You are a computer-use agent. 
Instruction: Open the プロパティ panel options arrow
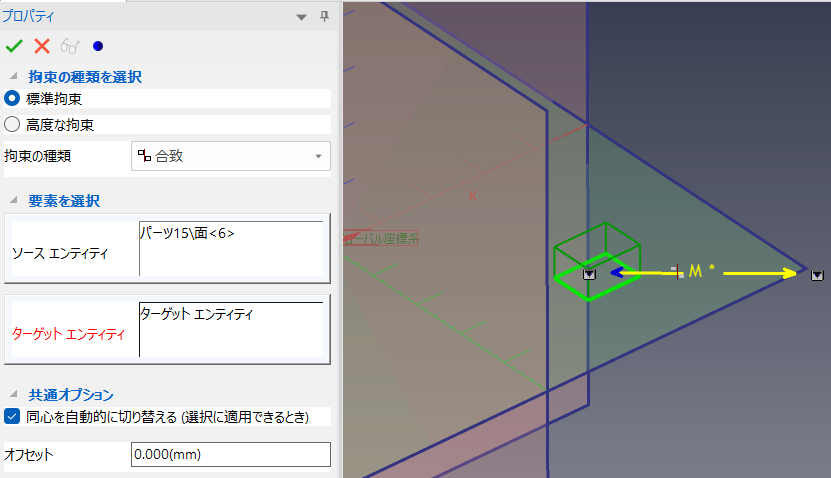(x=301, y=16)
